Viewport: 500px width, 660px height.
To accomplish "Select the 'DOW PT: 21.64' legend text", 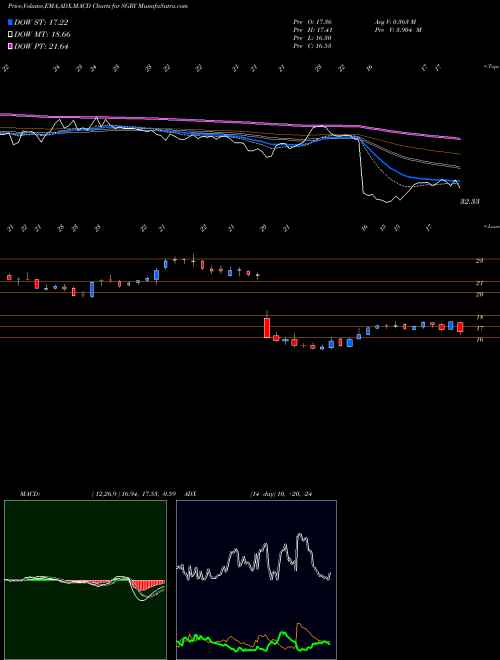I will [41, 46].
